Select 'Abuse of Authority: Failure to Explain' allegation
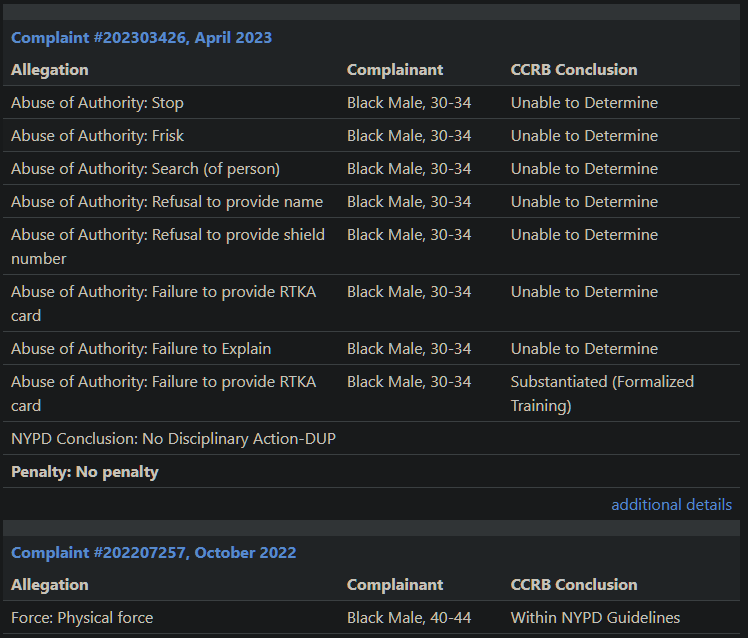Image resolution: width=748 pixels, height=638 pixels. click(x=141, y=348)
